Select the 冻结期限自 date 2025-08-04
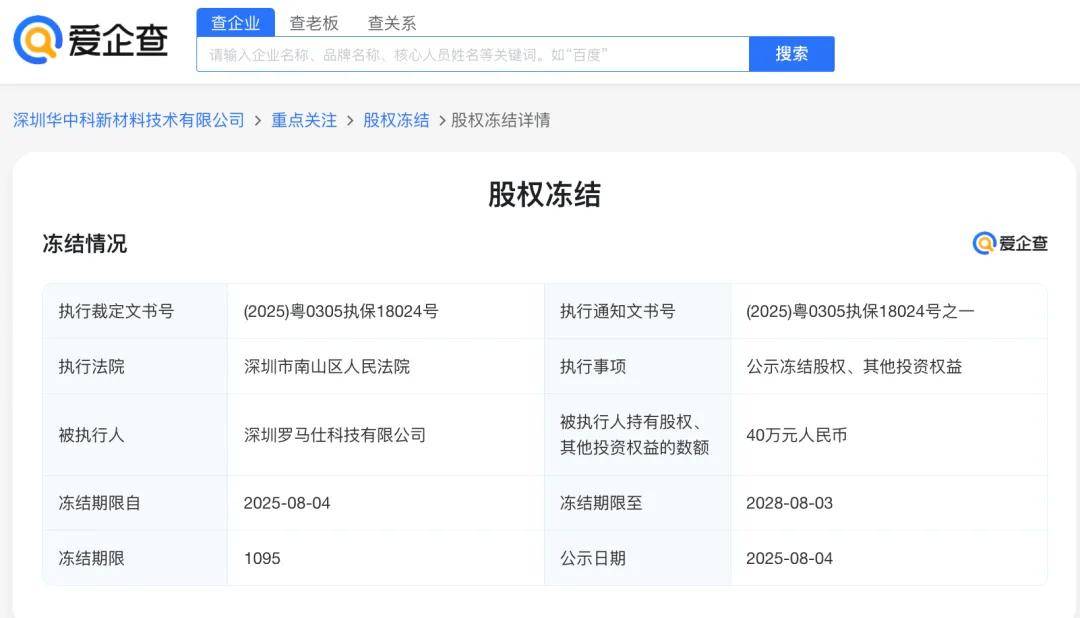Image resolution: width=1080 pixels, height=618 pixels. [x=287, y=503]
